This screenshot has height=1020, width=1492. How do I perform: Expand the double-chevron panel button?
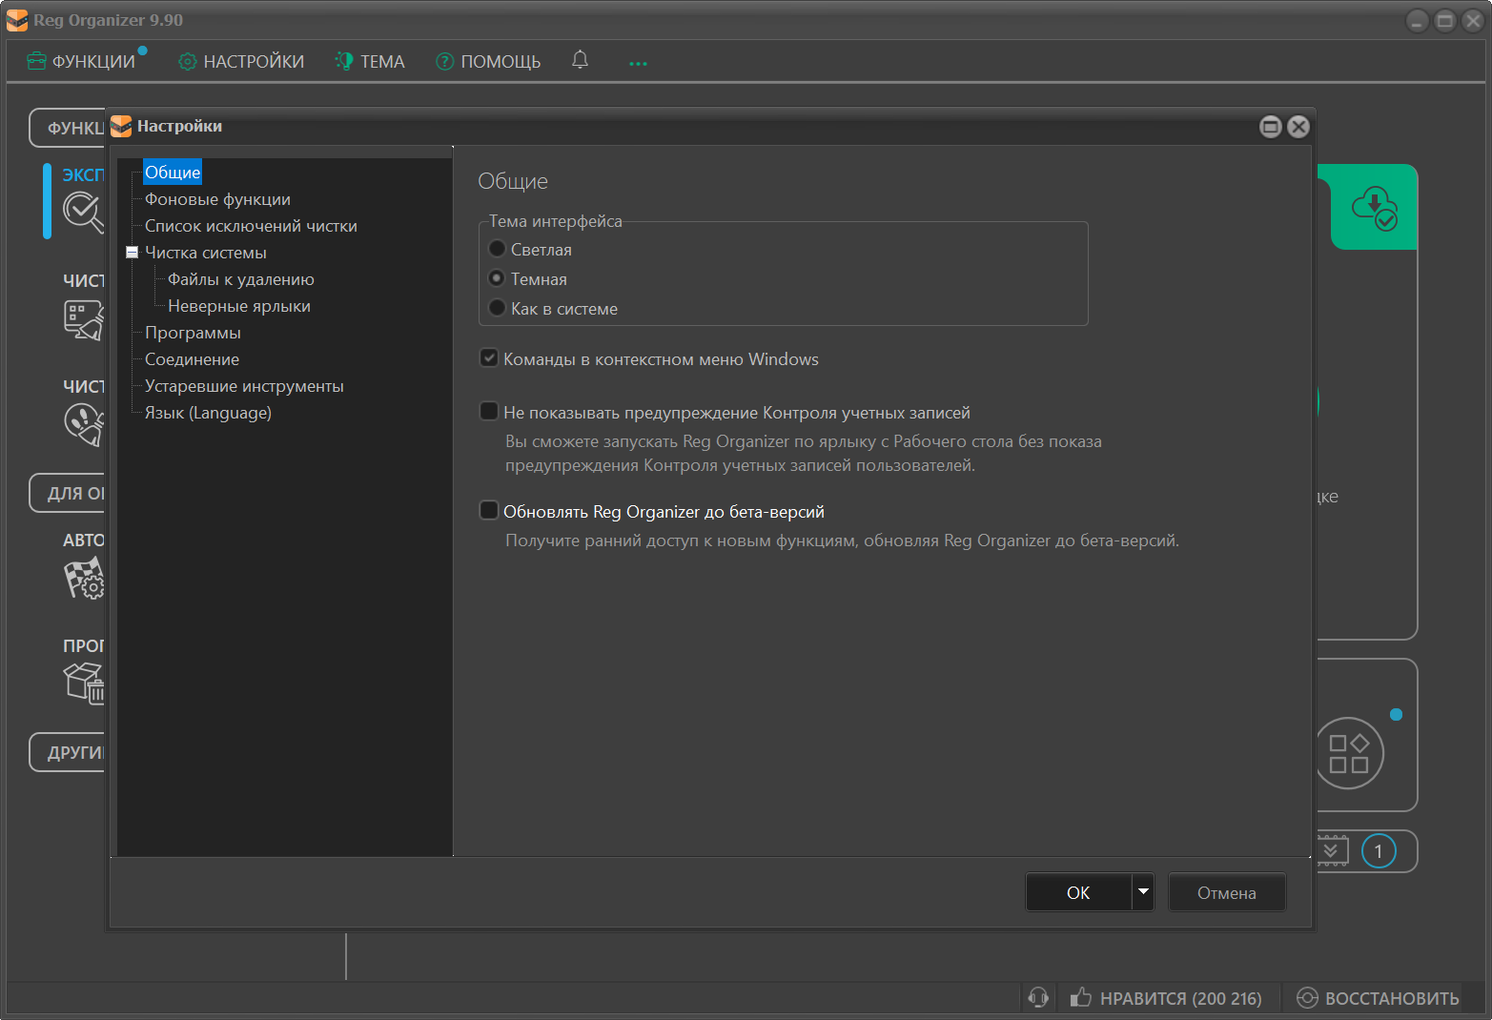[x=1331, y=851]
